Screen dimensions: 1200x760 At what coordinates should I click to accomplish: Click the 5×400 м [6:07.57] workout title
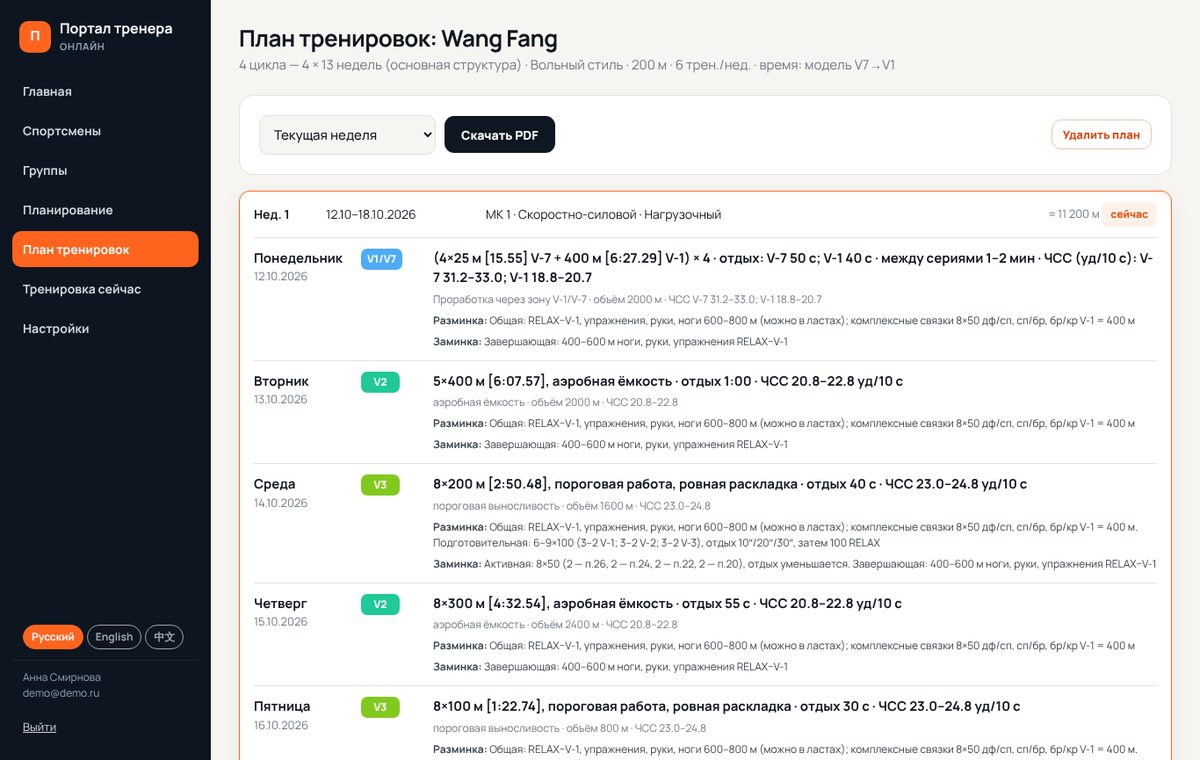click(x=668, y=381)
